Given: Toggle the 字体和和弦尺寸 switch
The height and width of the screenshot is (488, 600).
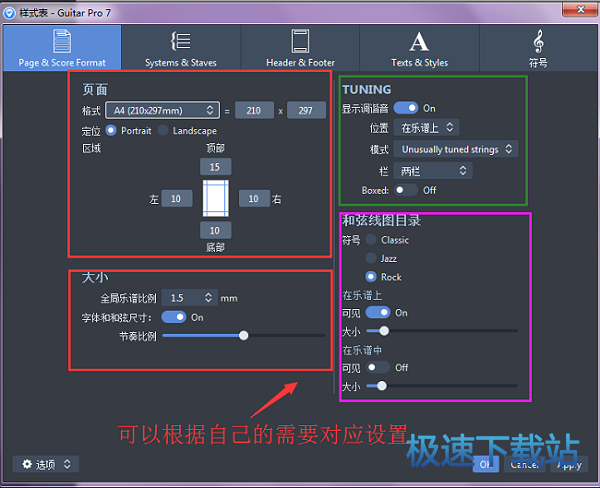Looking at the screenshot, I should (x=174, y=317).
